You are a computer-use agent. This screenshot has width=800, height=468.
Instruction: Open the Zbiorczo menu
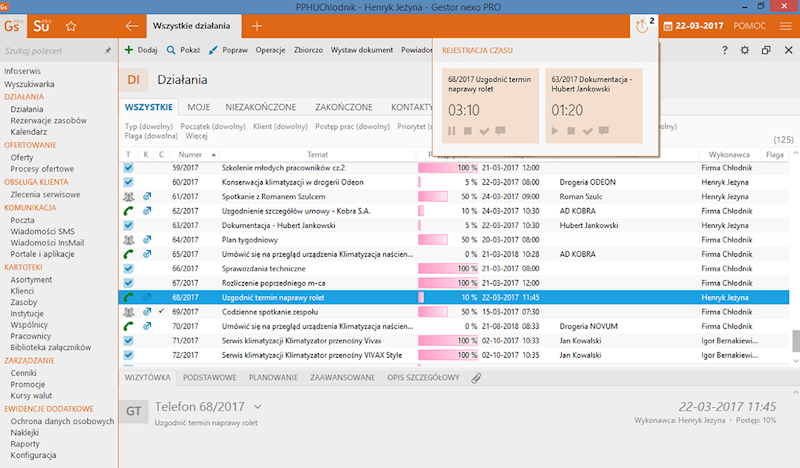click(308, 50)
